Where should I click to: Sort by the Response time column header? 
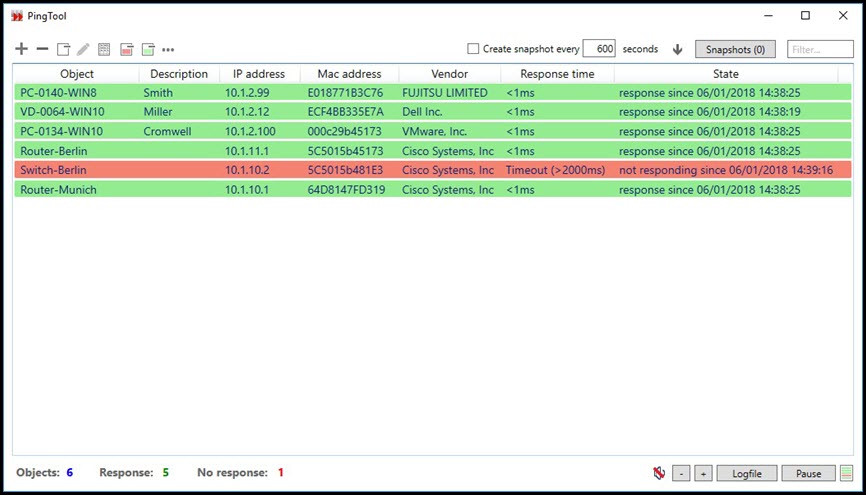click(557, 73)
